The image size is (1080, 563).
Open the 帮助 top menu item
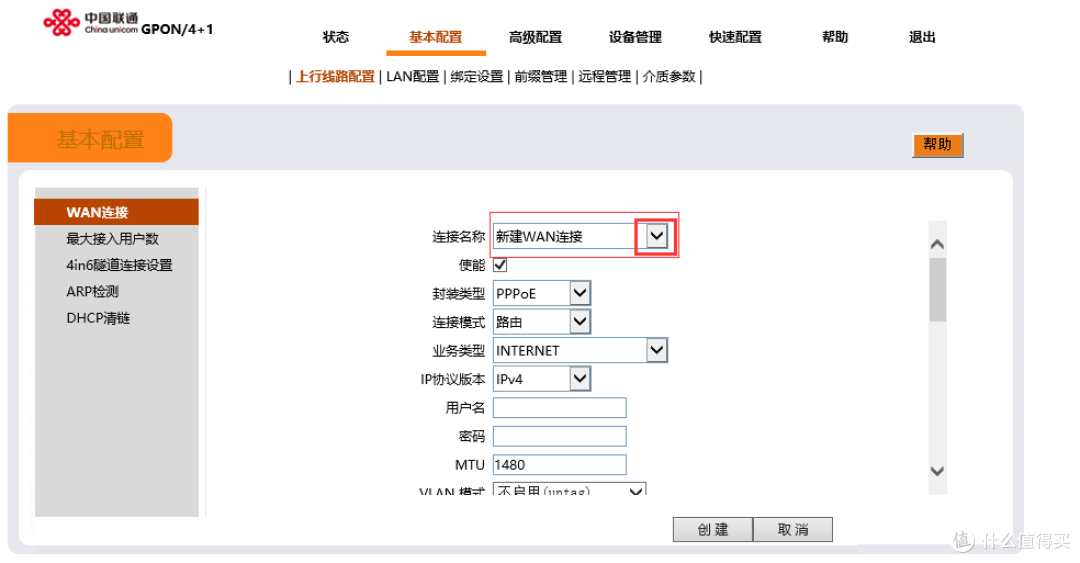[835, 37]
